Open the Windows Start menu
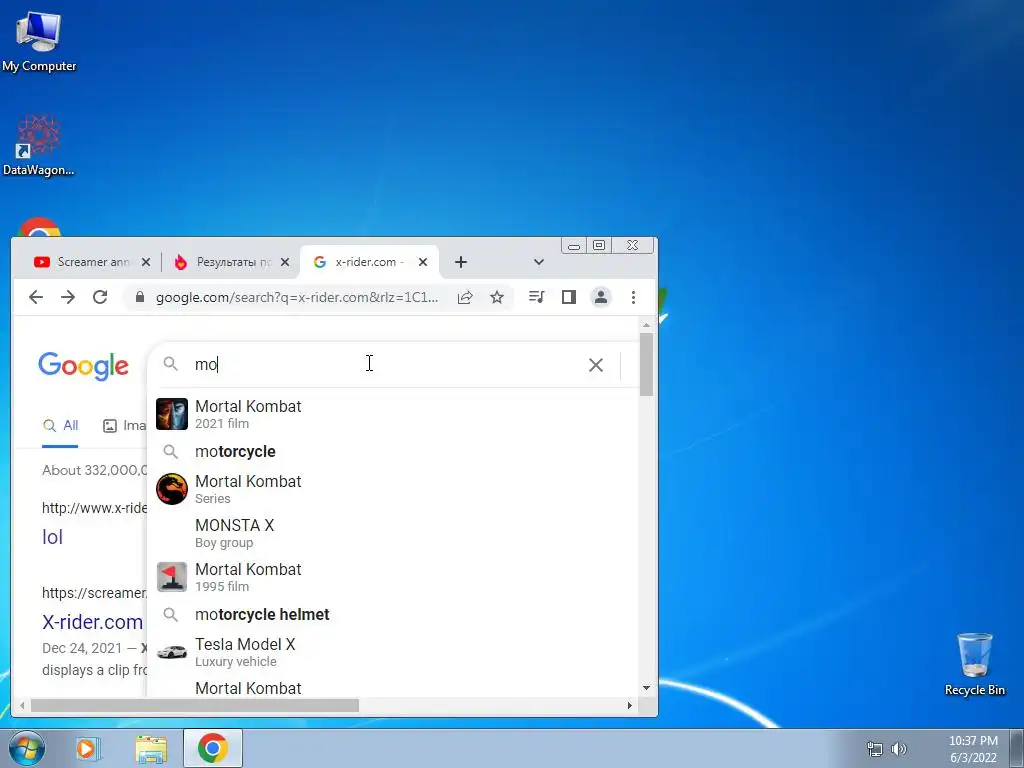 [x=25, y=748]
